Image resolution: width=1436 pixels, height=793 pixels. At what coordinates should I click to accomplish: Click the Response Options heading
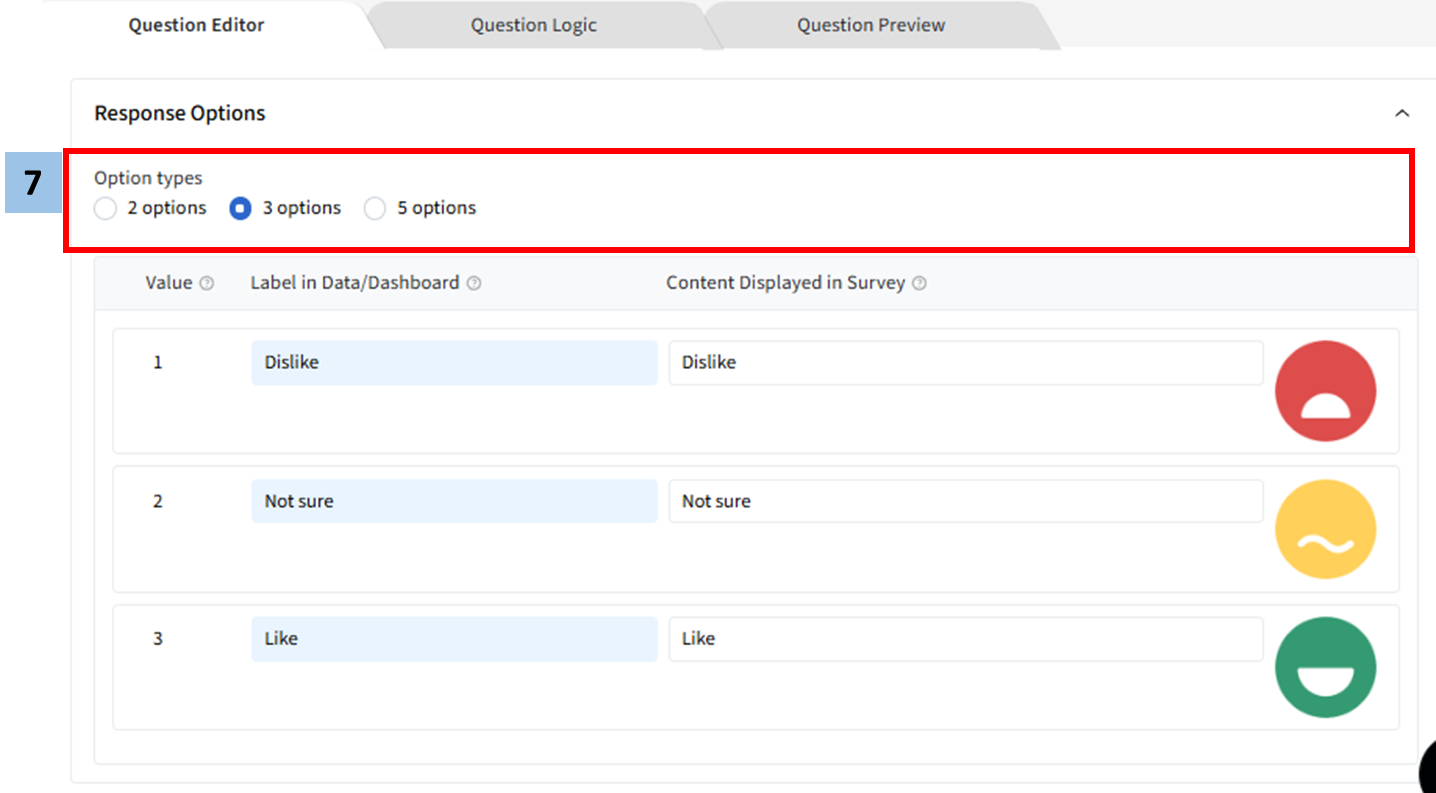tap(180, 113)
